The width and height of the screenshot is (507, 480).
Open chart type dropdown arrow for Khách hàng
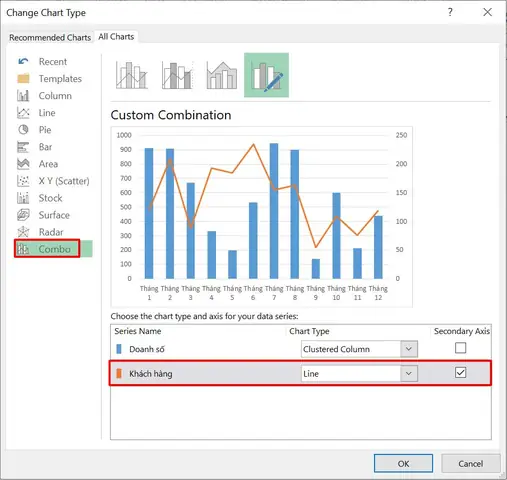pyautogui.click(x=409, y=374)
